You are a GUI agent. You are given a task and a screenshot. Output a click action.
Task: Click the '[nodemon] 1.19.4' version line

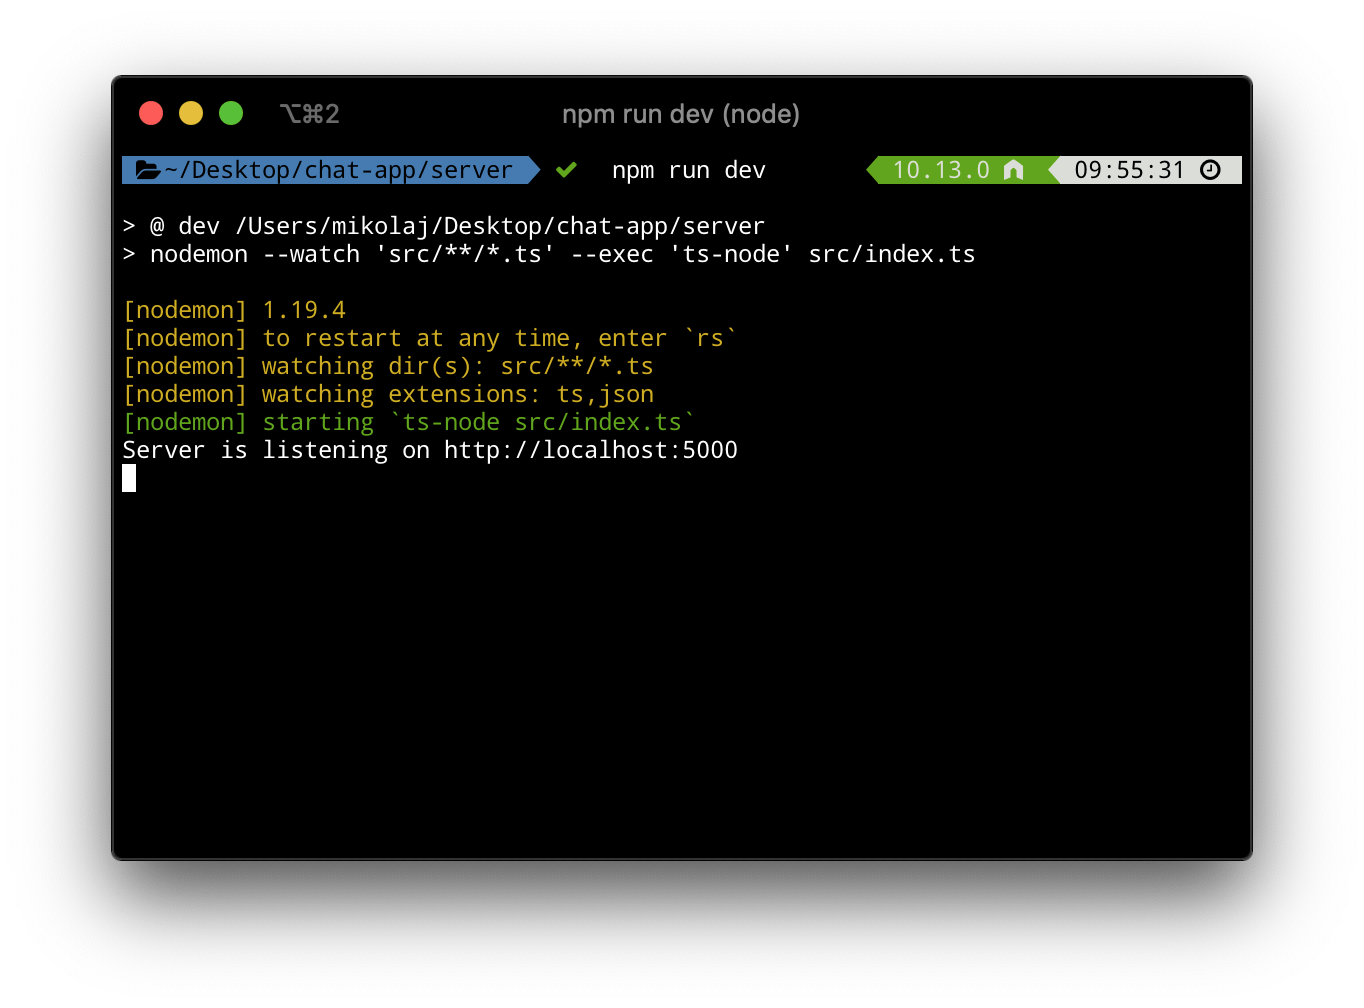[234, 310]
